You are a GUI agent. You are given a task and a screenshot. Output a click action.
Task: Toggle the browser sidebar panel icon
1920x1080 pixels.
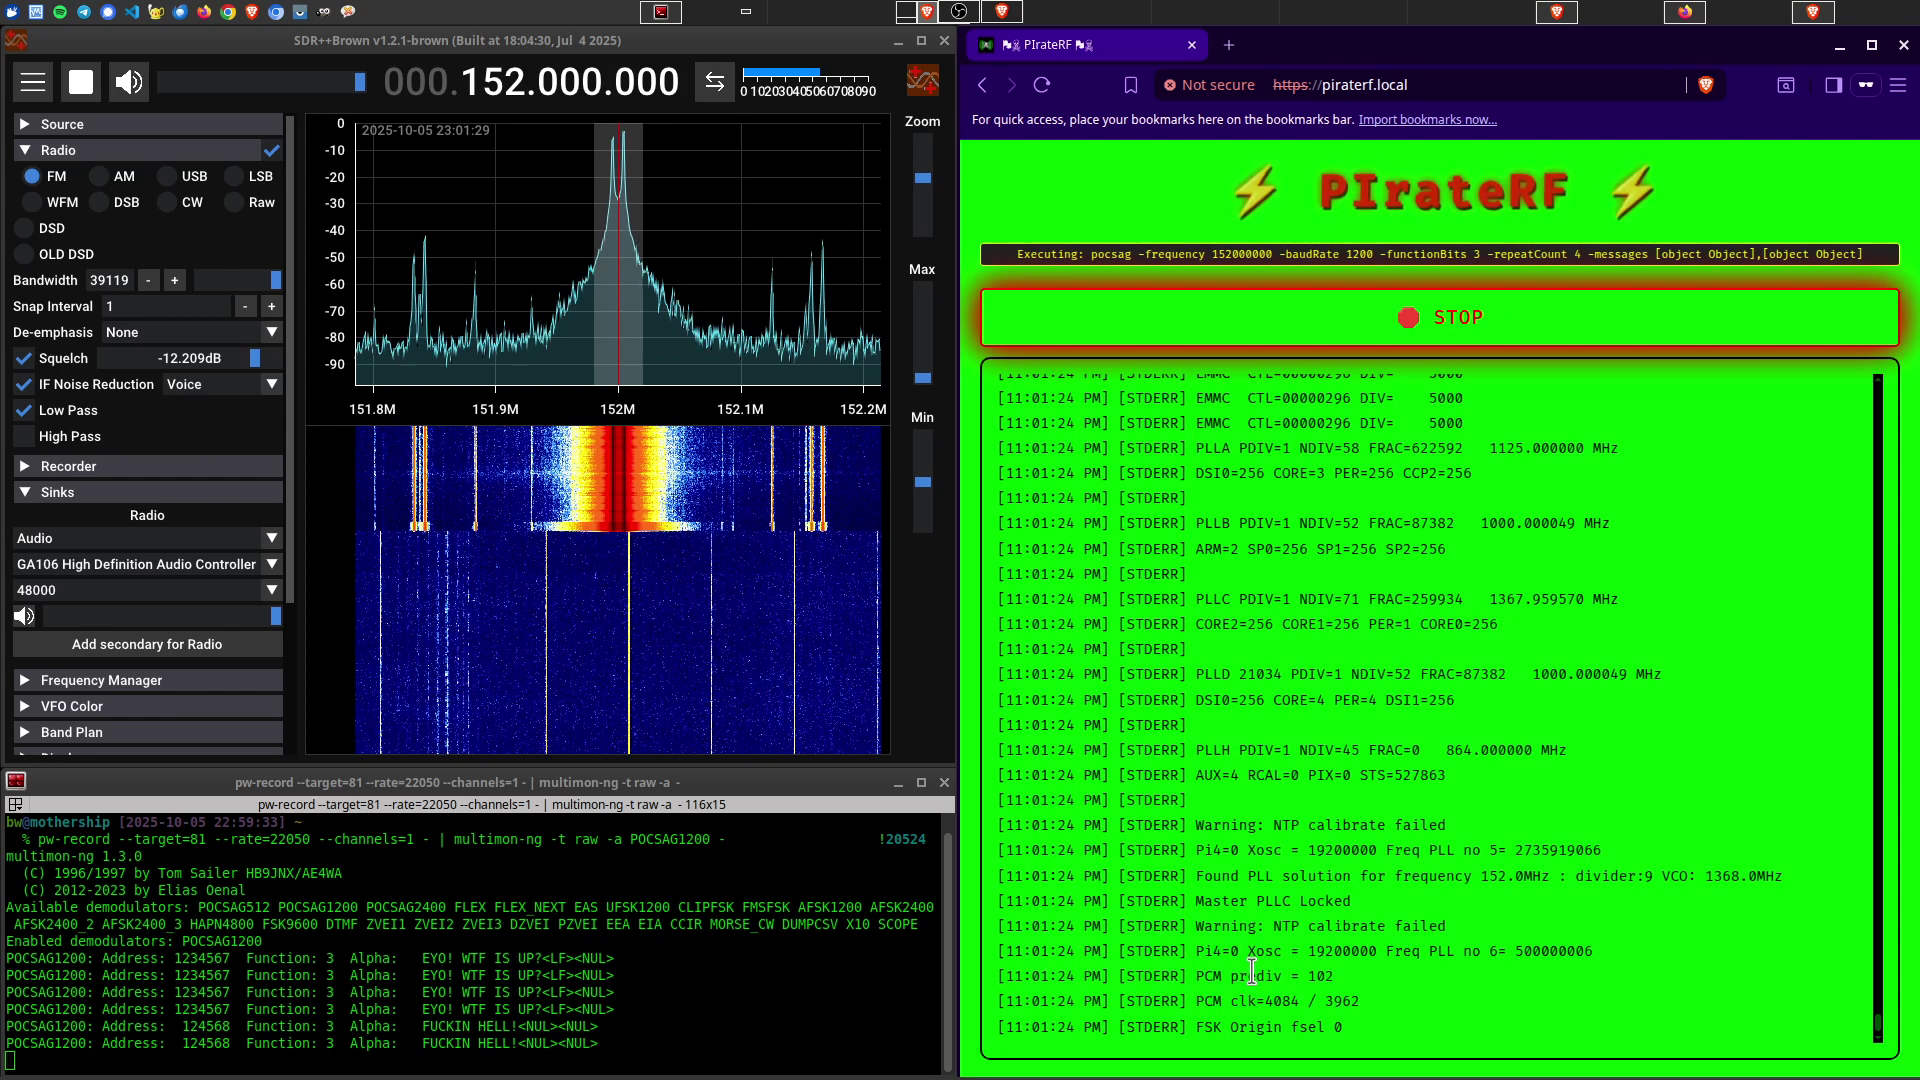(1833, 85)
